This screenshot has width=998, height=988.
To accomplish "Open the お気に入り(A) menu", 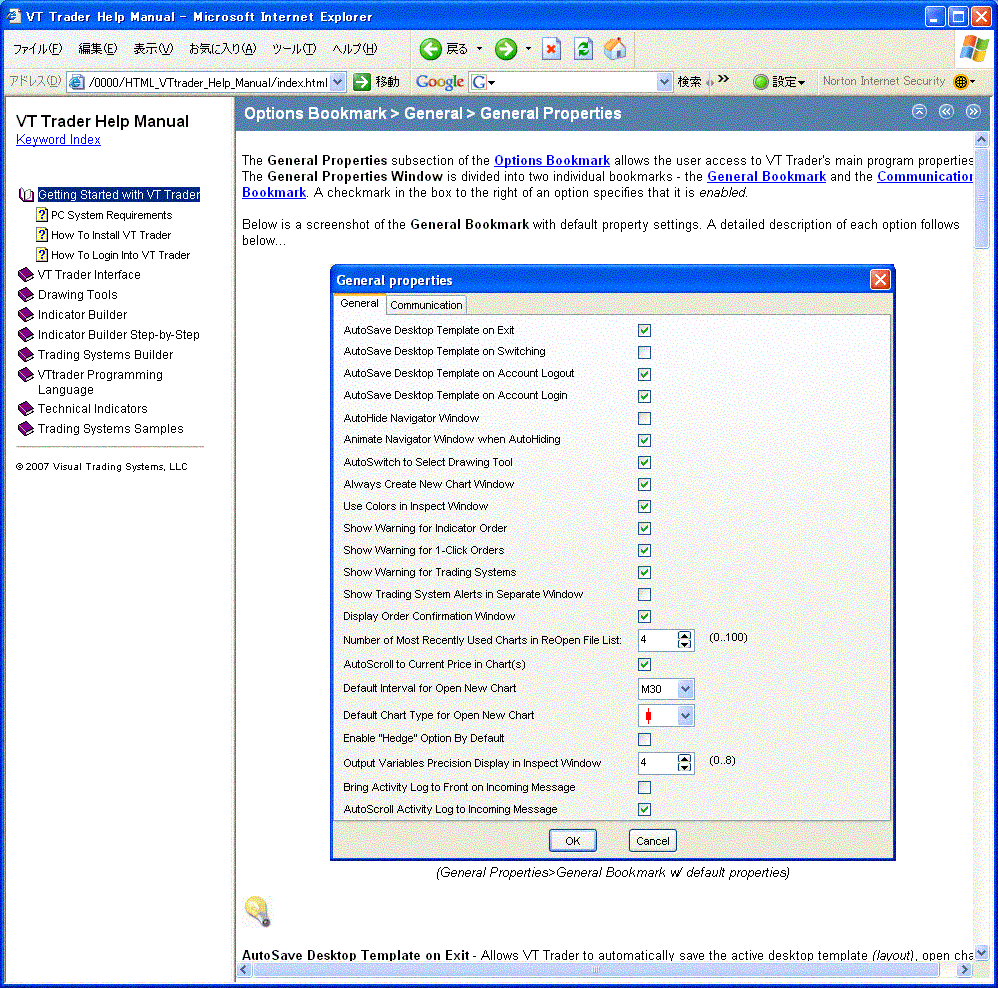I will click(x=222, y=48).
